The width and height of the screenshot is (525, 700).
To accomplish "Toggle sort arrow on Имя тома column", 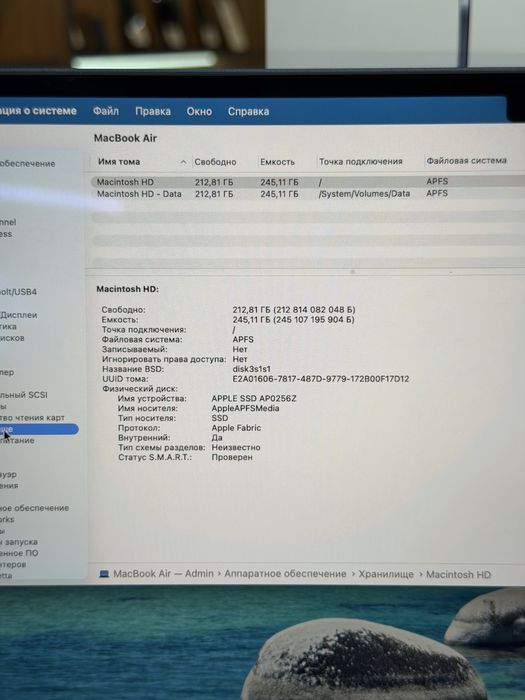I will point(183,162).
